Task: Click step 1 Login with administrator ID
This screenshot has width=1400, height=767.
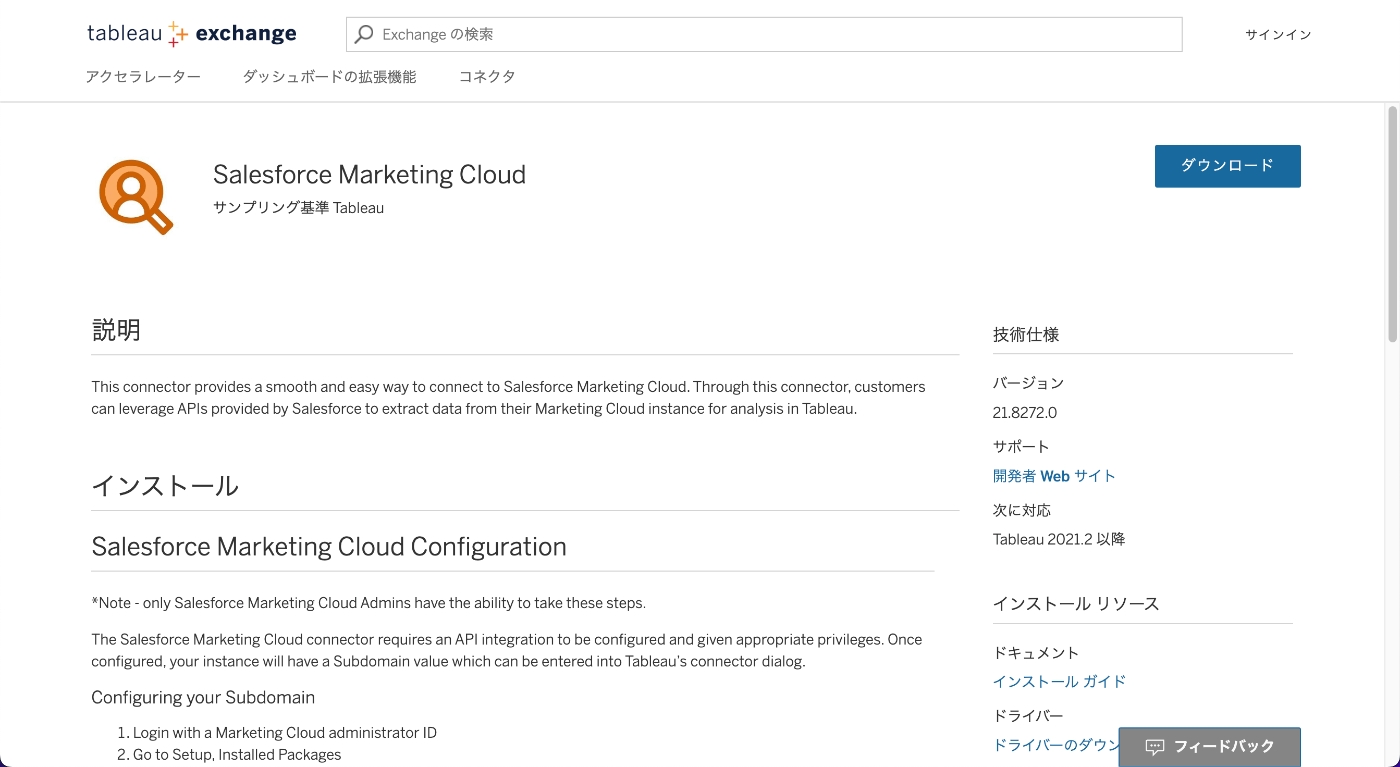Action: (285, 732)
